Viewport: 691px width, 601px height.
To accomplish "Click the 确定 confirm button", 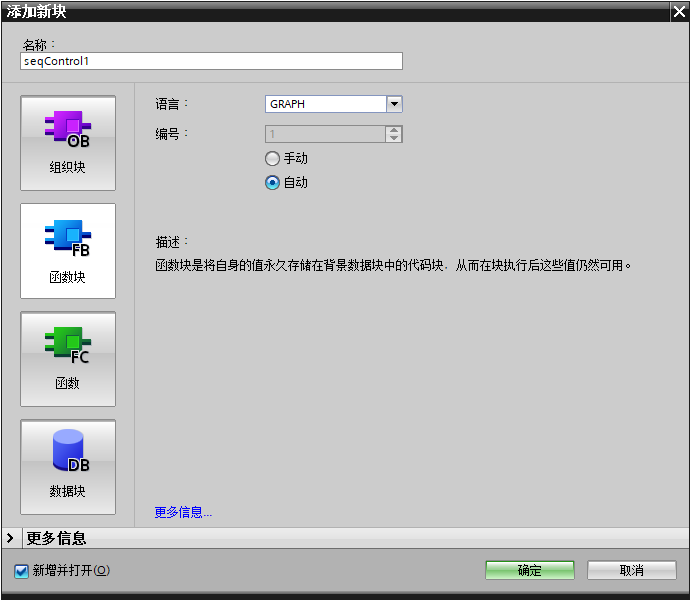I will pyautogui.click(x=530, y=571).
